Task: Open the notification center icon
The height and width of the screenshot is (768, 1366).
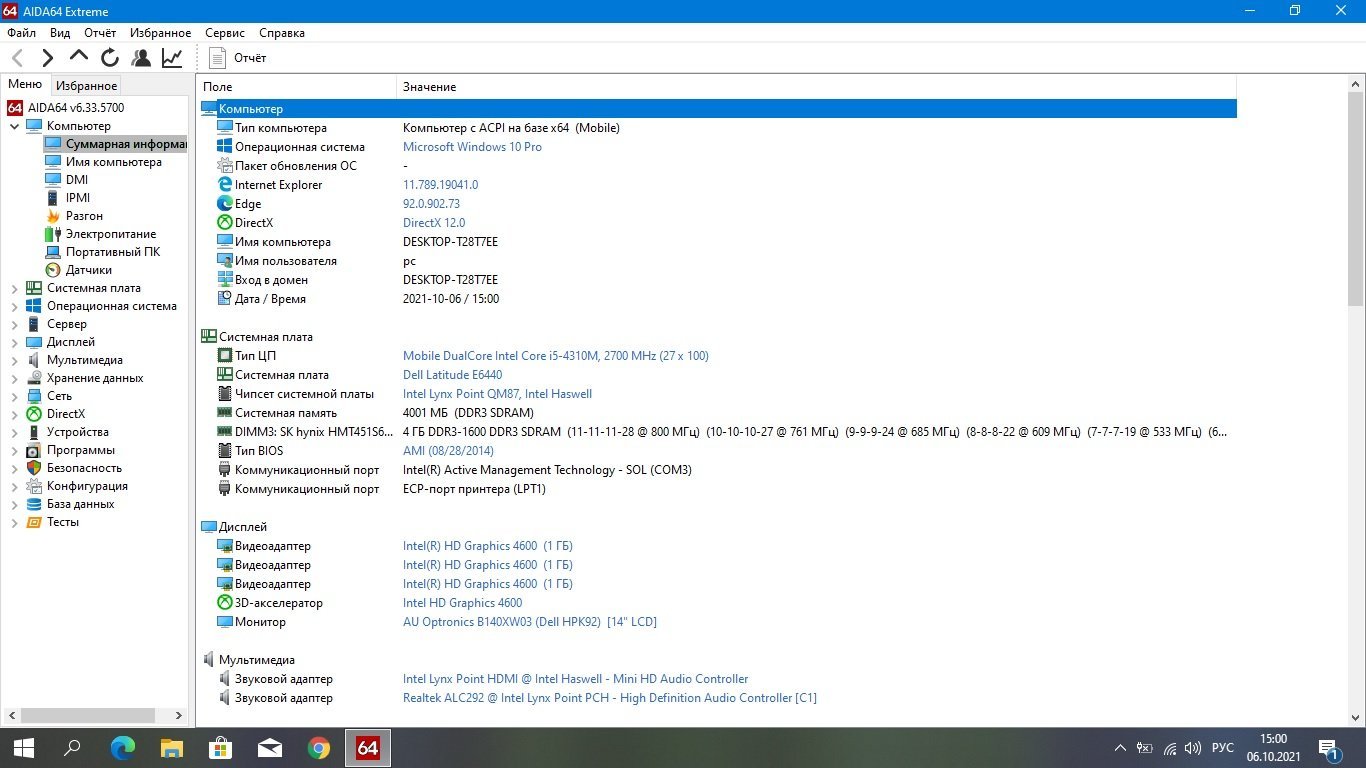Action: (1330, 748)
